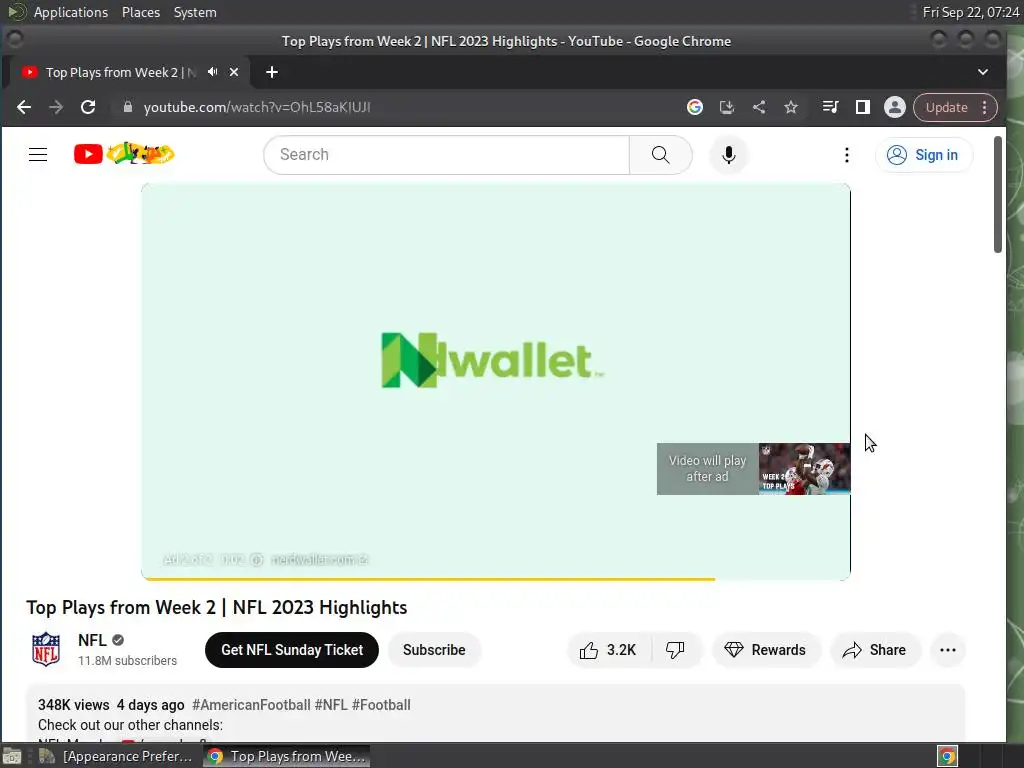
Task: Click the Google icon in address bar
Action: click(x=695, y=107)
